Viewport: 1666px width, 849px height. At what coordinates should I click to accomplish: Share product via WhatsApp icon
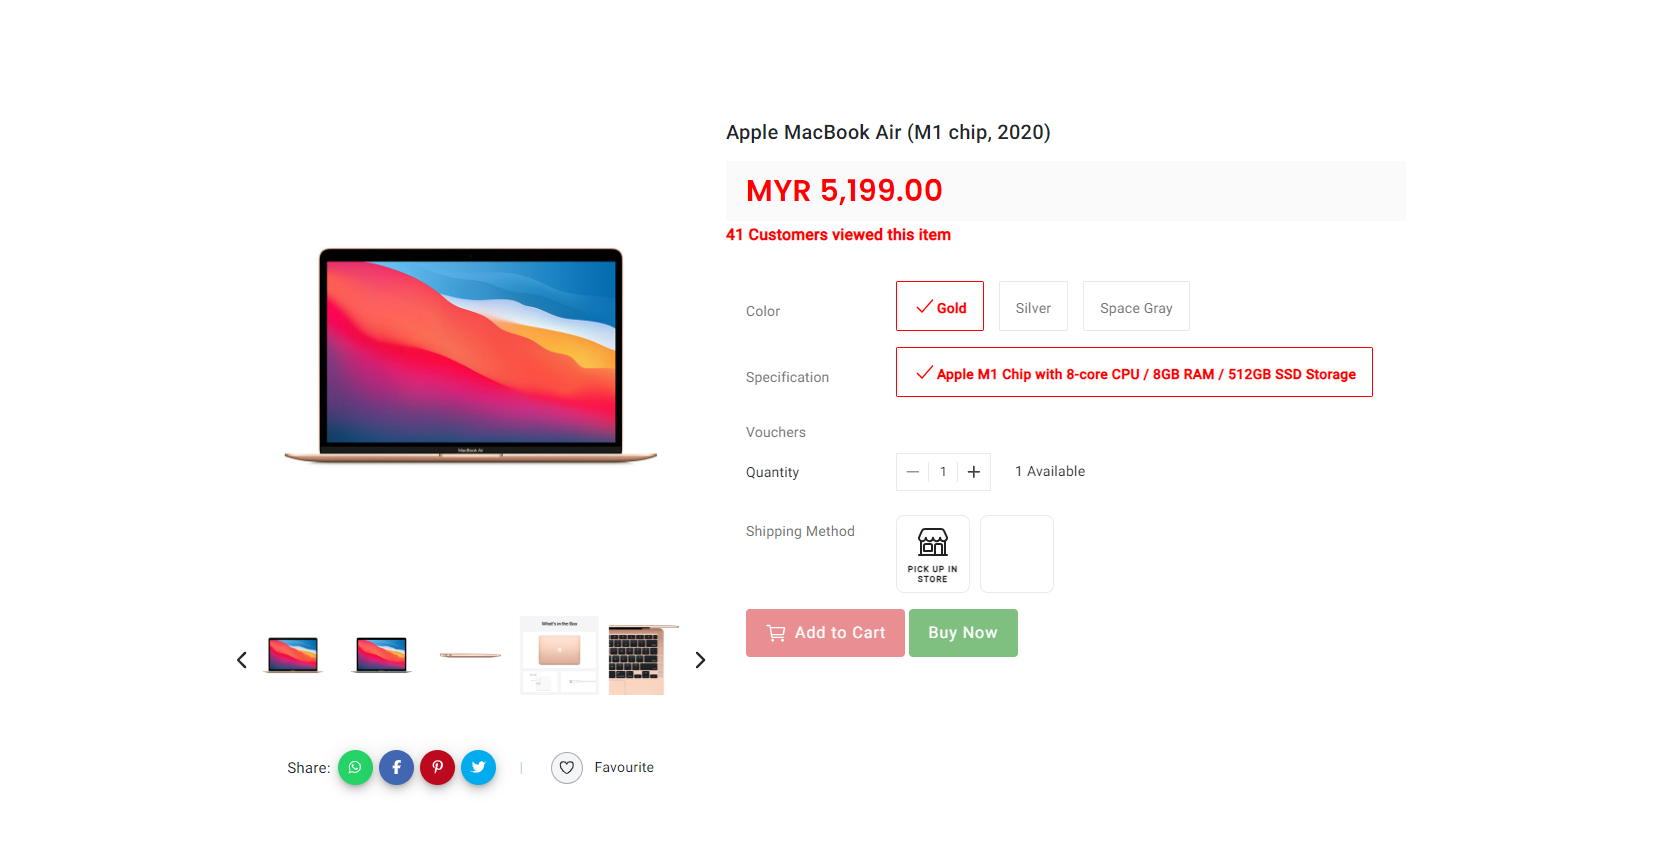[x=355, y=767]
